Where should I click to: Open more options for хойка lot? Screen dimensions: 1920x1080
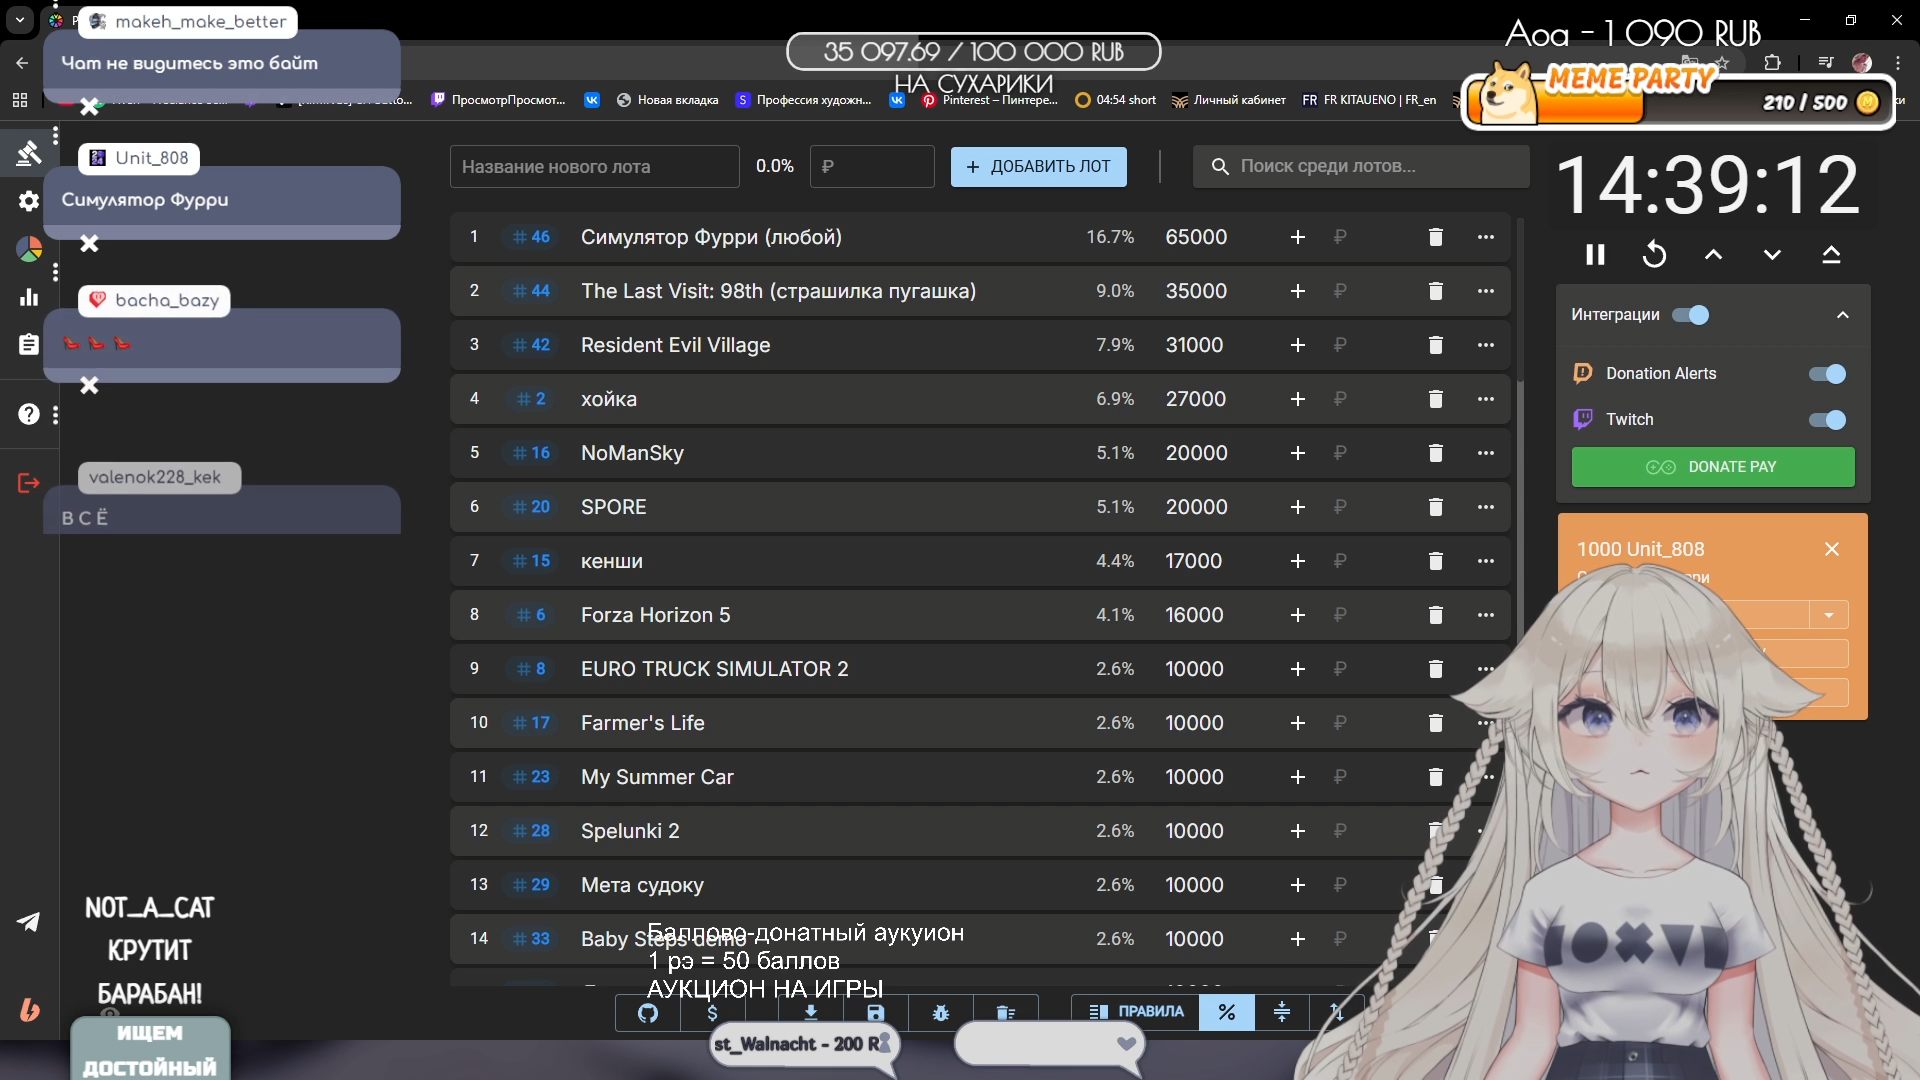point(1485,399)
